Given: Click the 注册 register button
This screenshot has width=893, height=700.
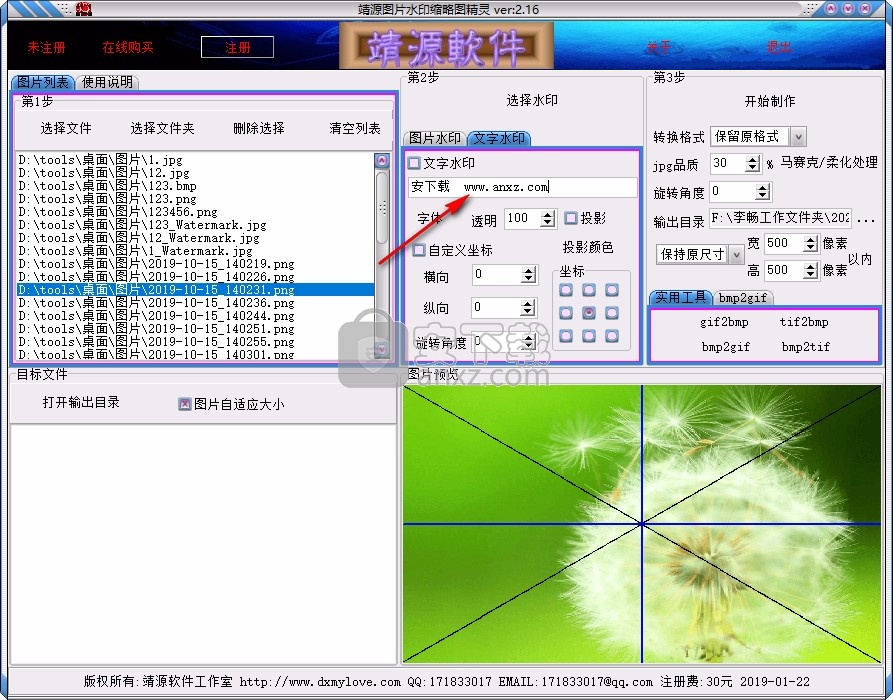Looking at the screenshot, I should tap(237, 47).
